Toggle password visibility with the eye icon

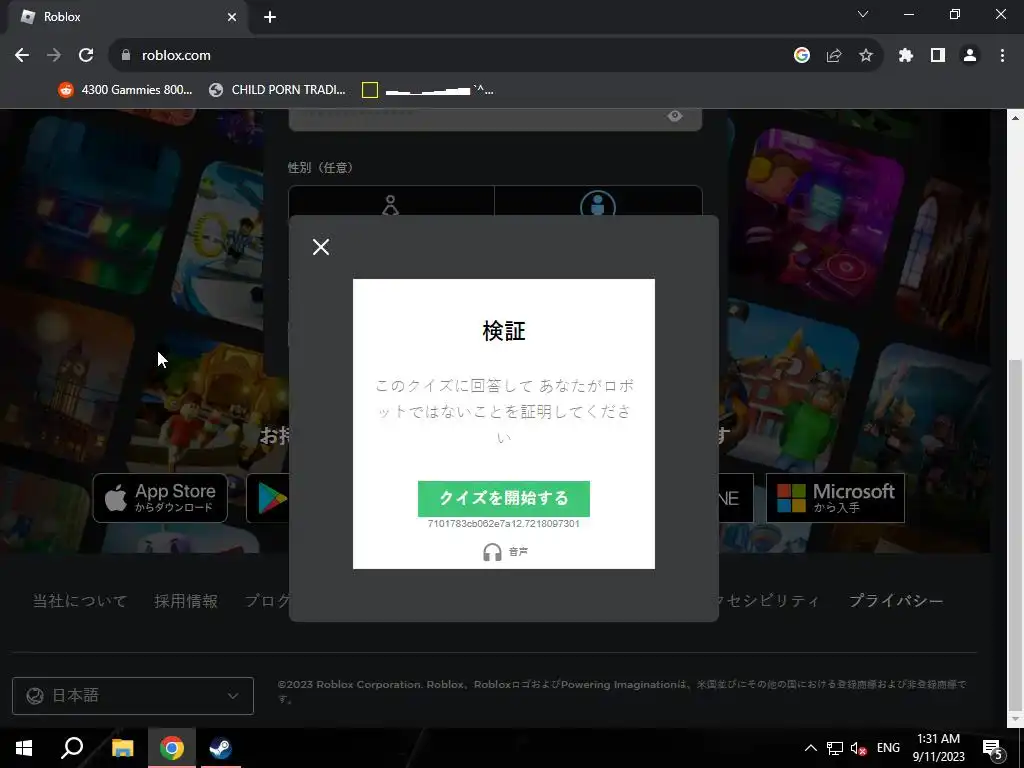point(675,116)
